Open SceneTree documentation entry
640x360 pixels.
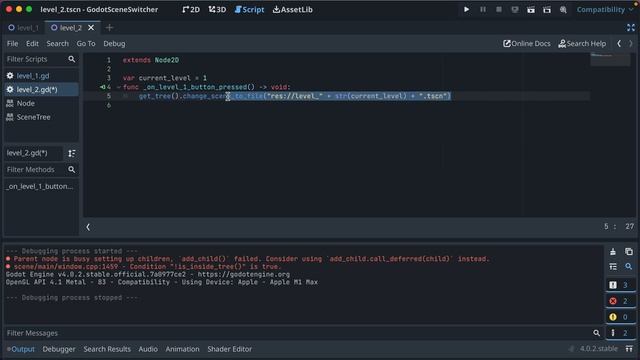(x=41, y=117)
